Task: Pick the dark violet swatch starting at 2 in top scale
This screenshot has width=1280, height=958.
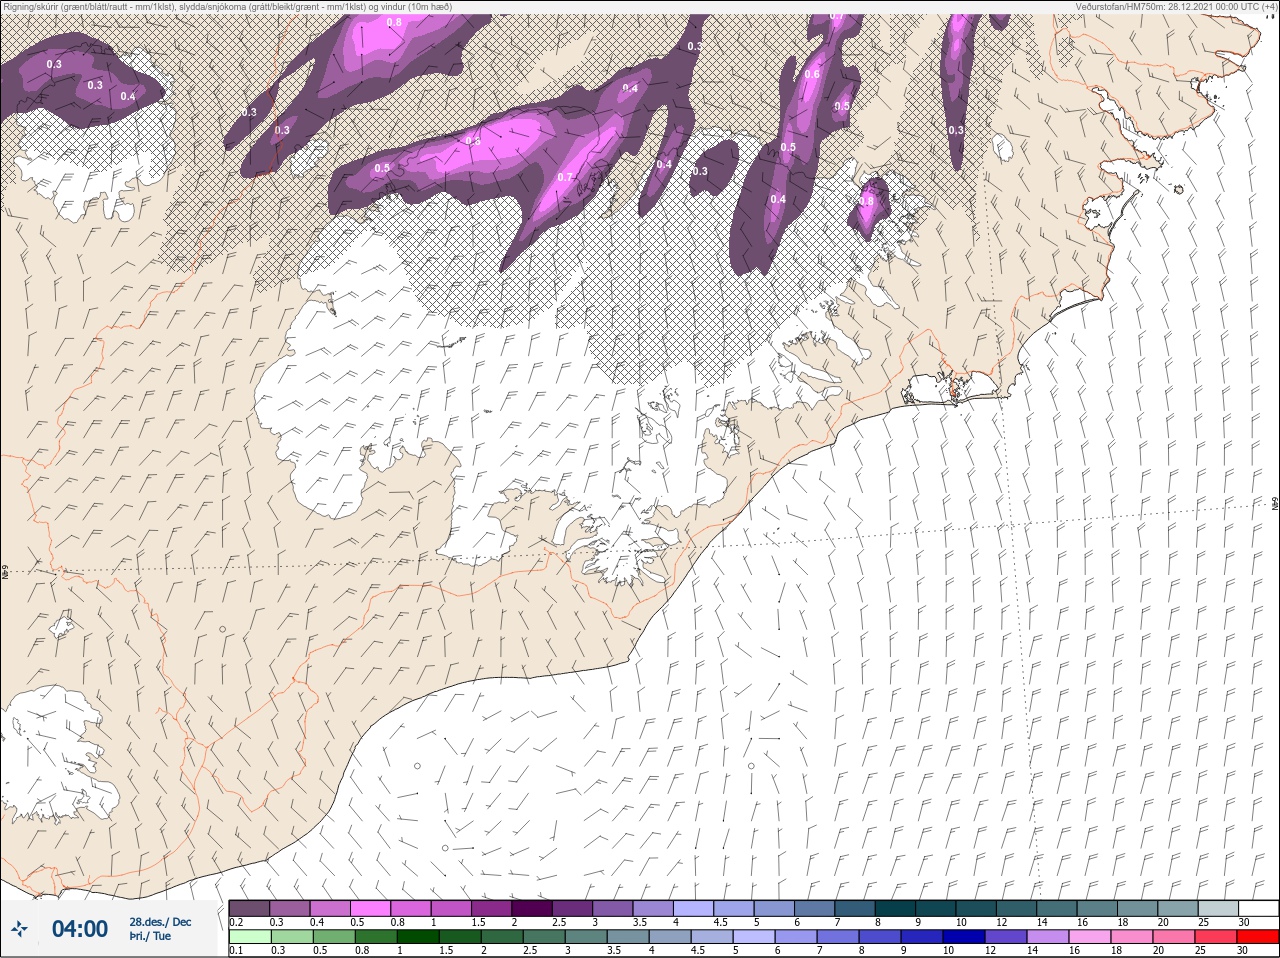Action: pos(534,908)
